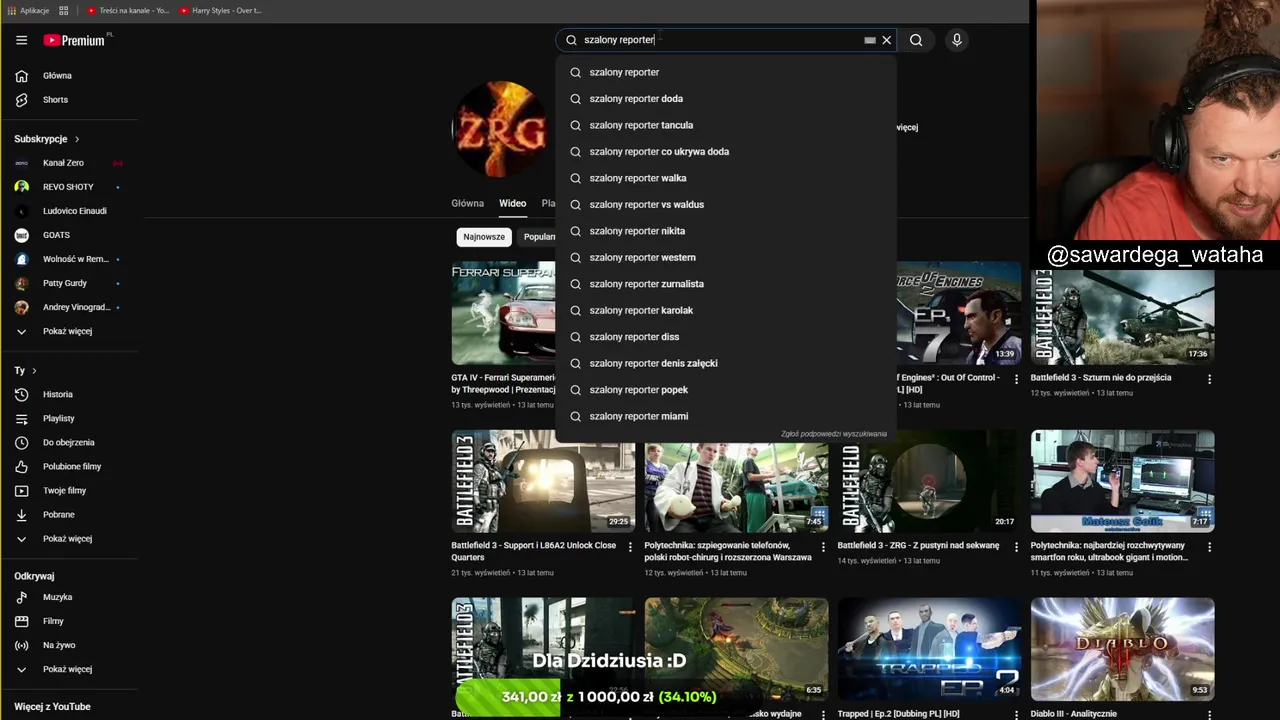This screenshot has height=720, width=1280.
Task: Open Diablo III Analitycznie video thumbnail
Action: pyautogui.click(x=1122, y=648)
